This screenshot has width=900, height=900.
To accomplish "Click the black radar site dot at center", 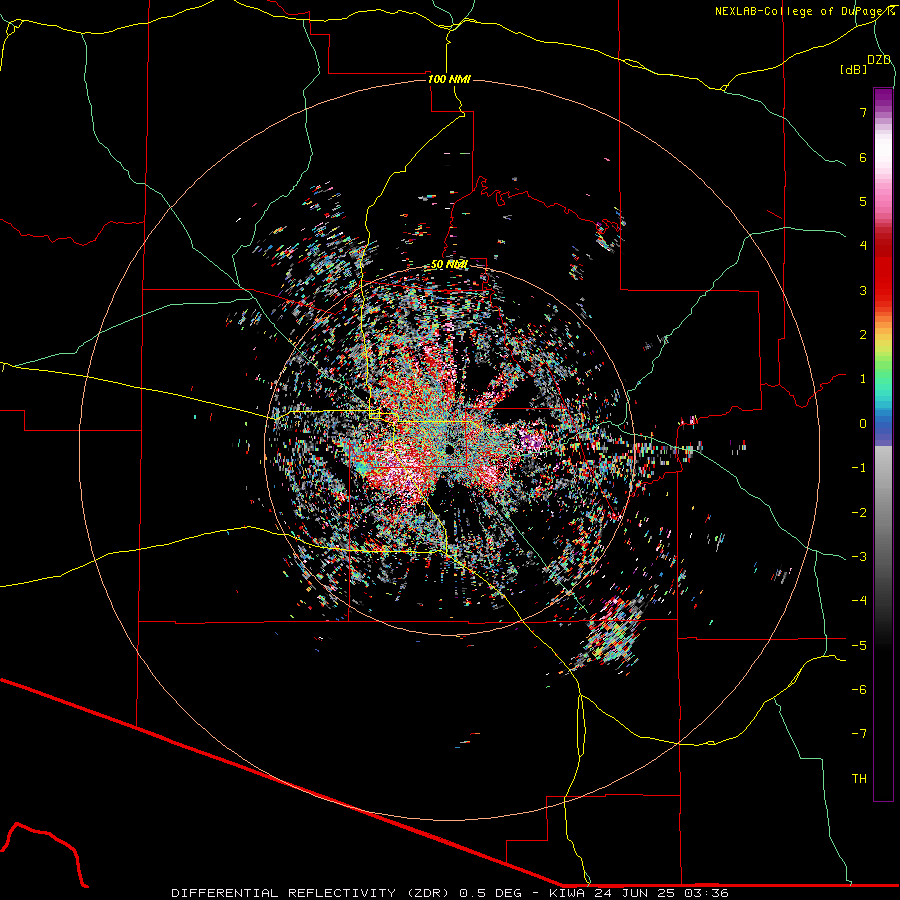I will tap(449, 449).
